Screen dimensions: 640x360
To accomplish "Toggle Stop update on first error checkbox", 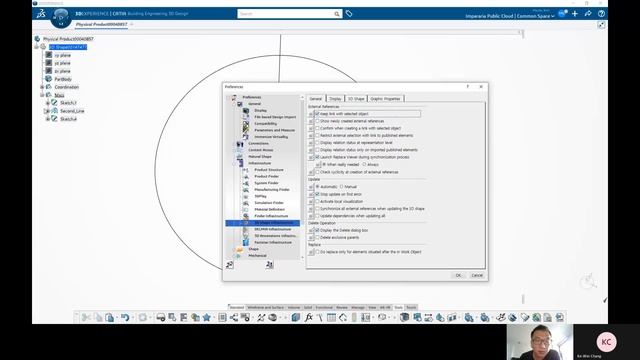I will [x=317, y=194].
